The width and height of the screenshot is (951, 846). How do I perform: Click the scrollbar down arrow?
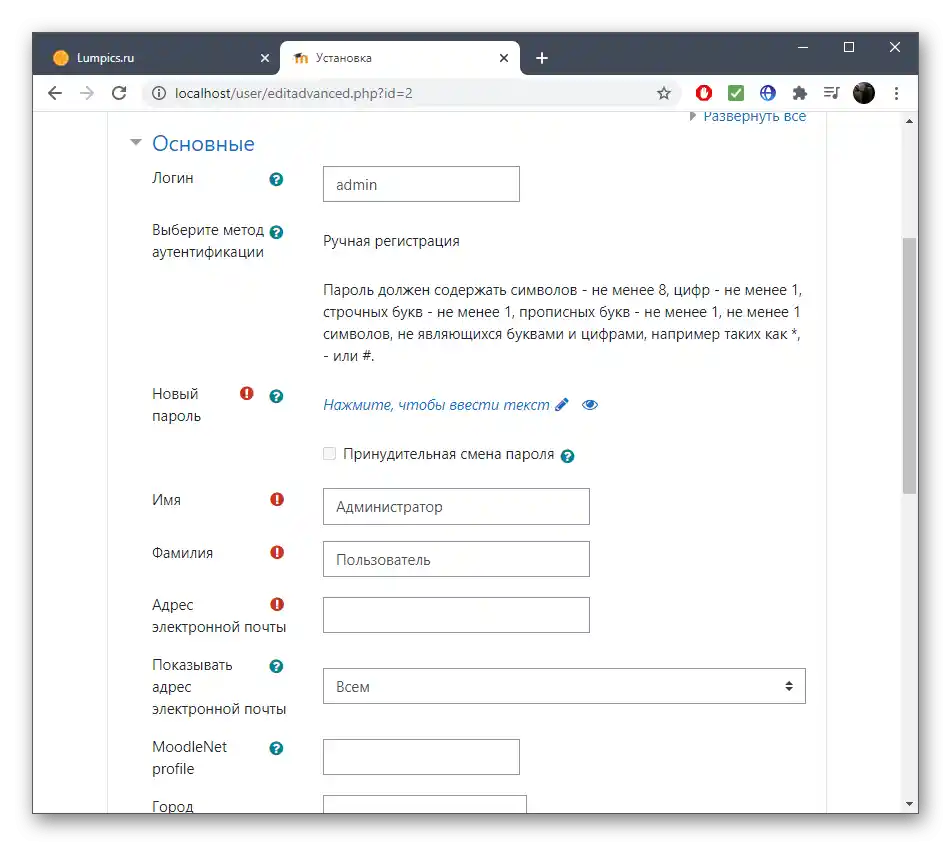pos(909,804)
